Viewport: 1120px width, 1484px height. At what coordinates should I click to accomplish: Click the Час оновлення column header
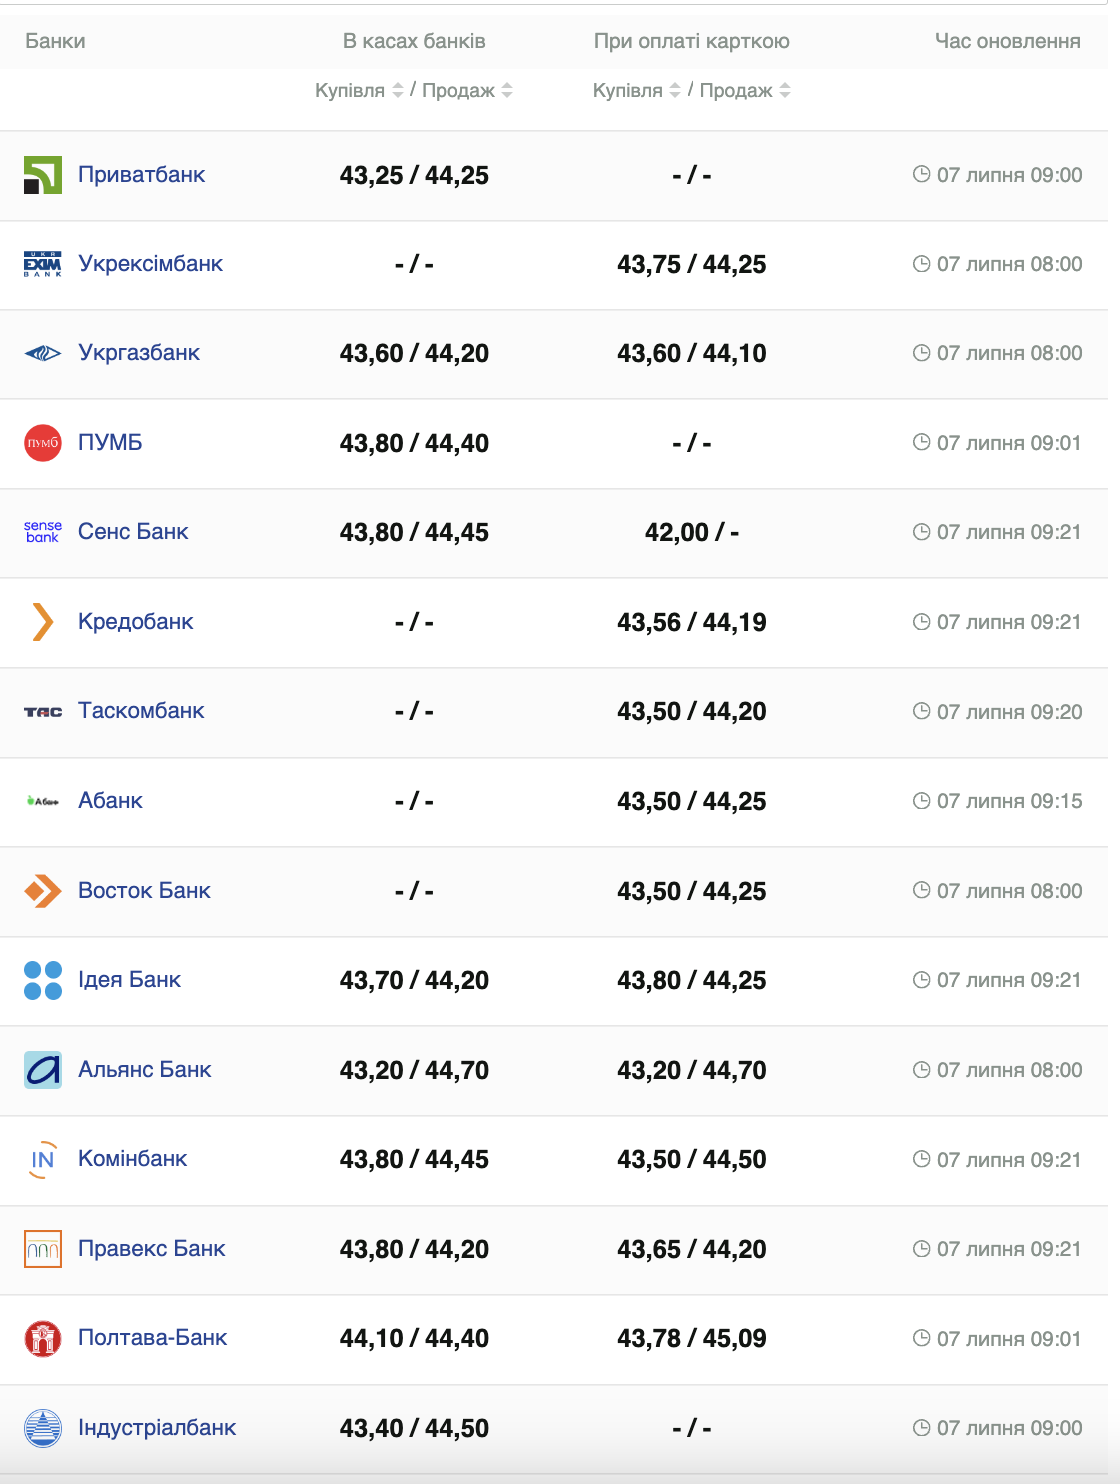point(1007,41)
